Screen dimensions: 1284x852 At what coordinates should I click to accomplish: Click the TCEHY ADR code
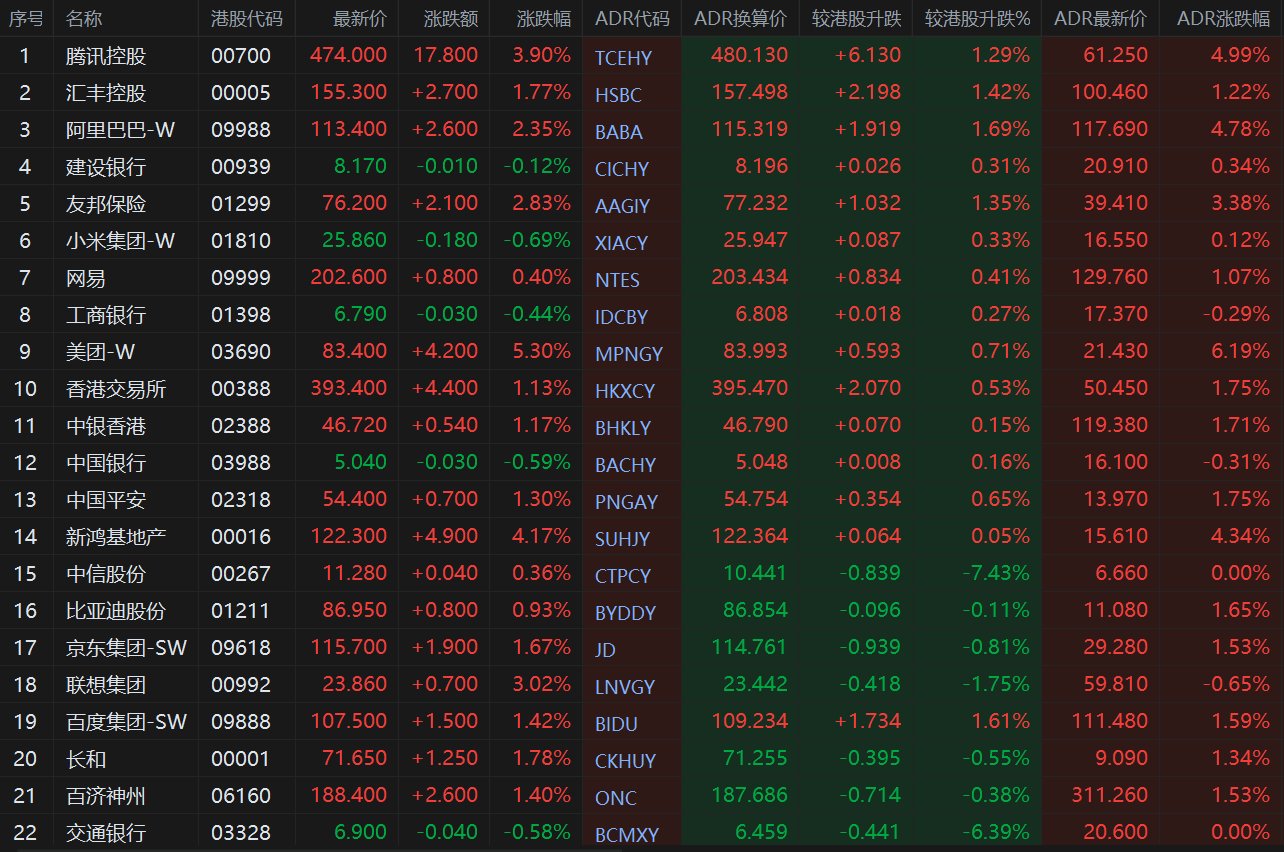(x=623, y=58)
